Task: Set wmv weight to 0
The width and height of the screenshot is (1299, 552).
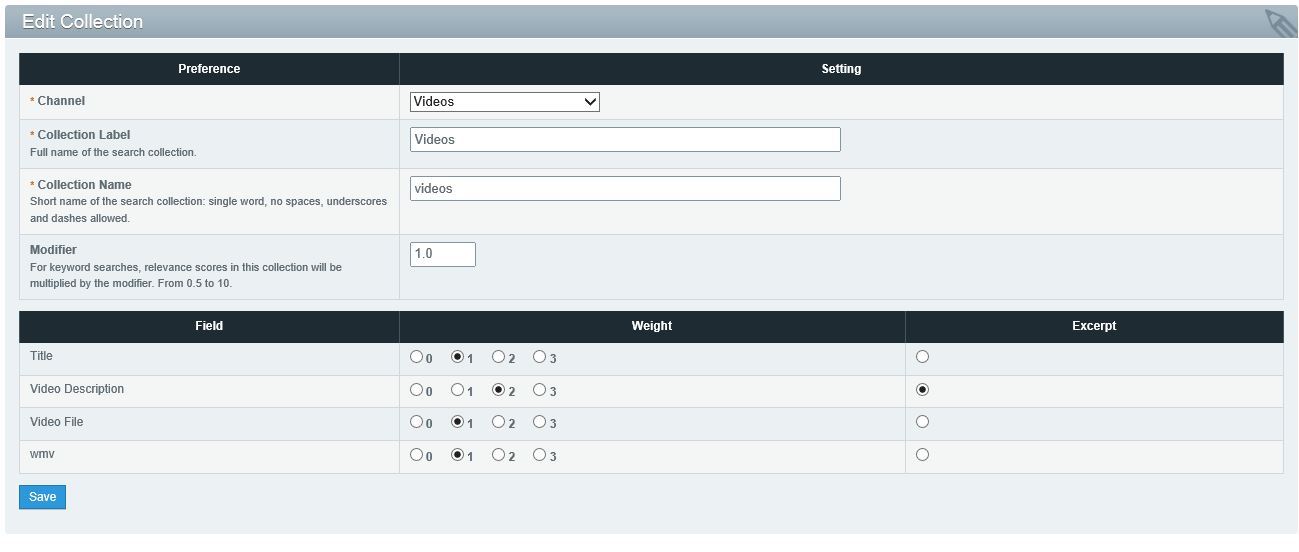Action: point(417,455)
